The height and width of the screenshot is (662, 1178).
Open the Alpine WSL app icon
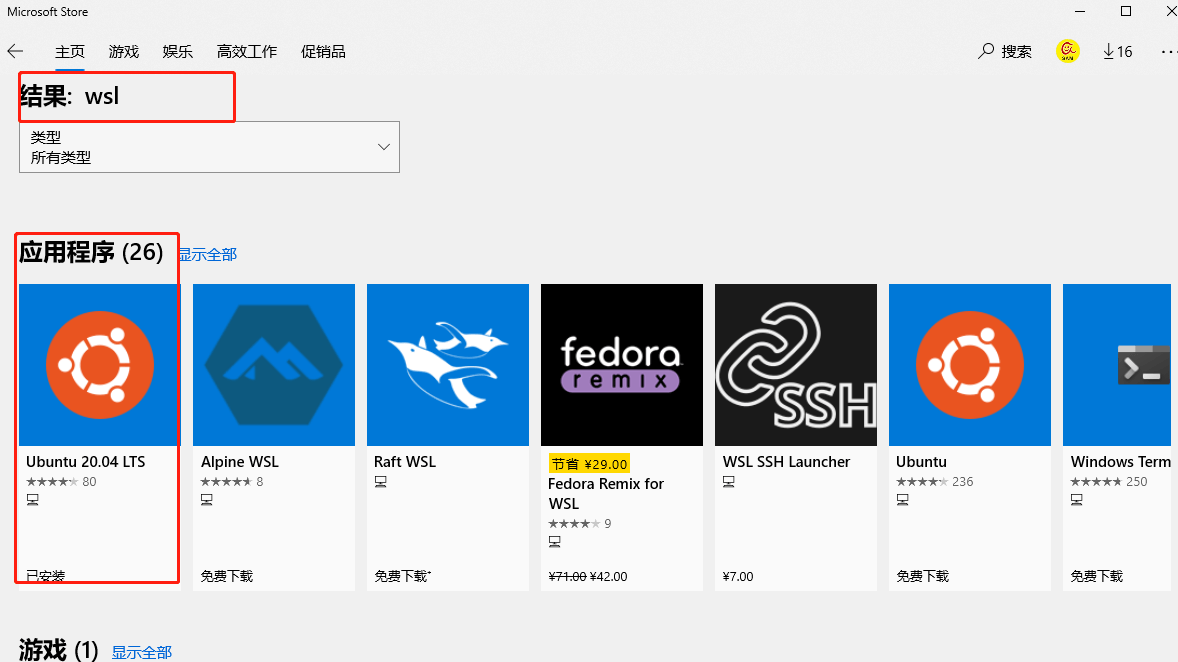pos(274,365)
